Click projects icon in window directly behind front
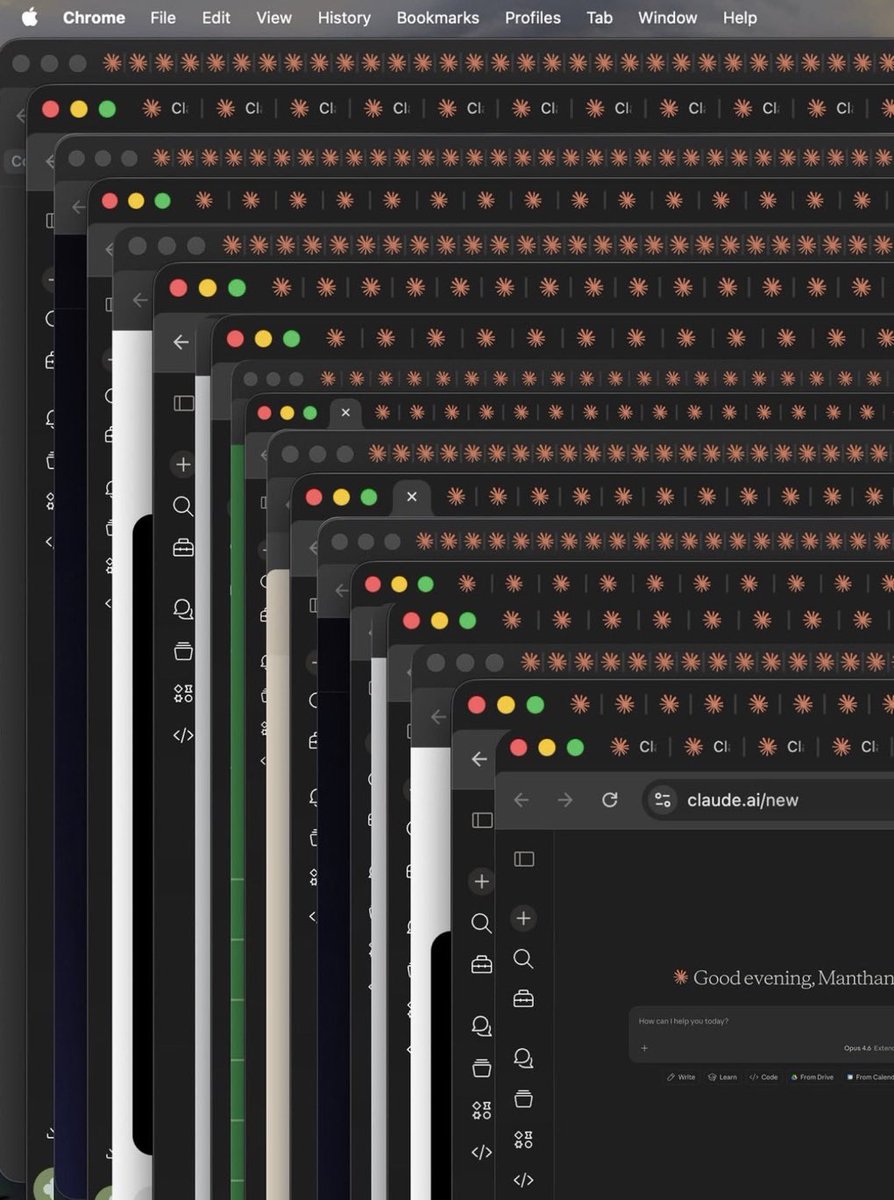Viewport: 894px width, 1200px height. pyautogui.click(x=481, y=1068)
